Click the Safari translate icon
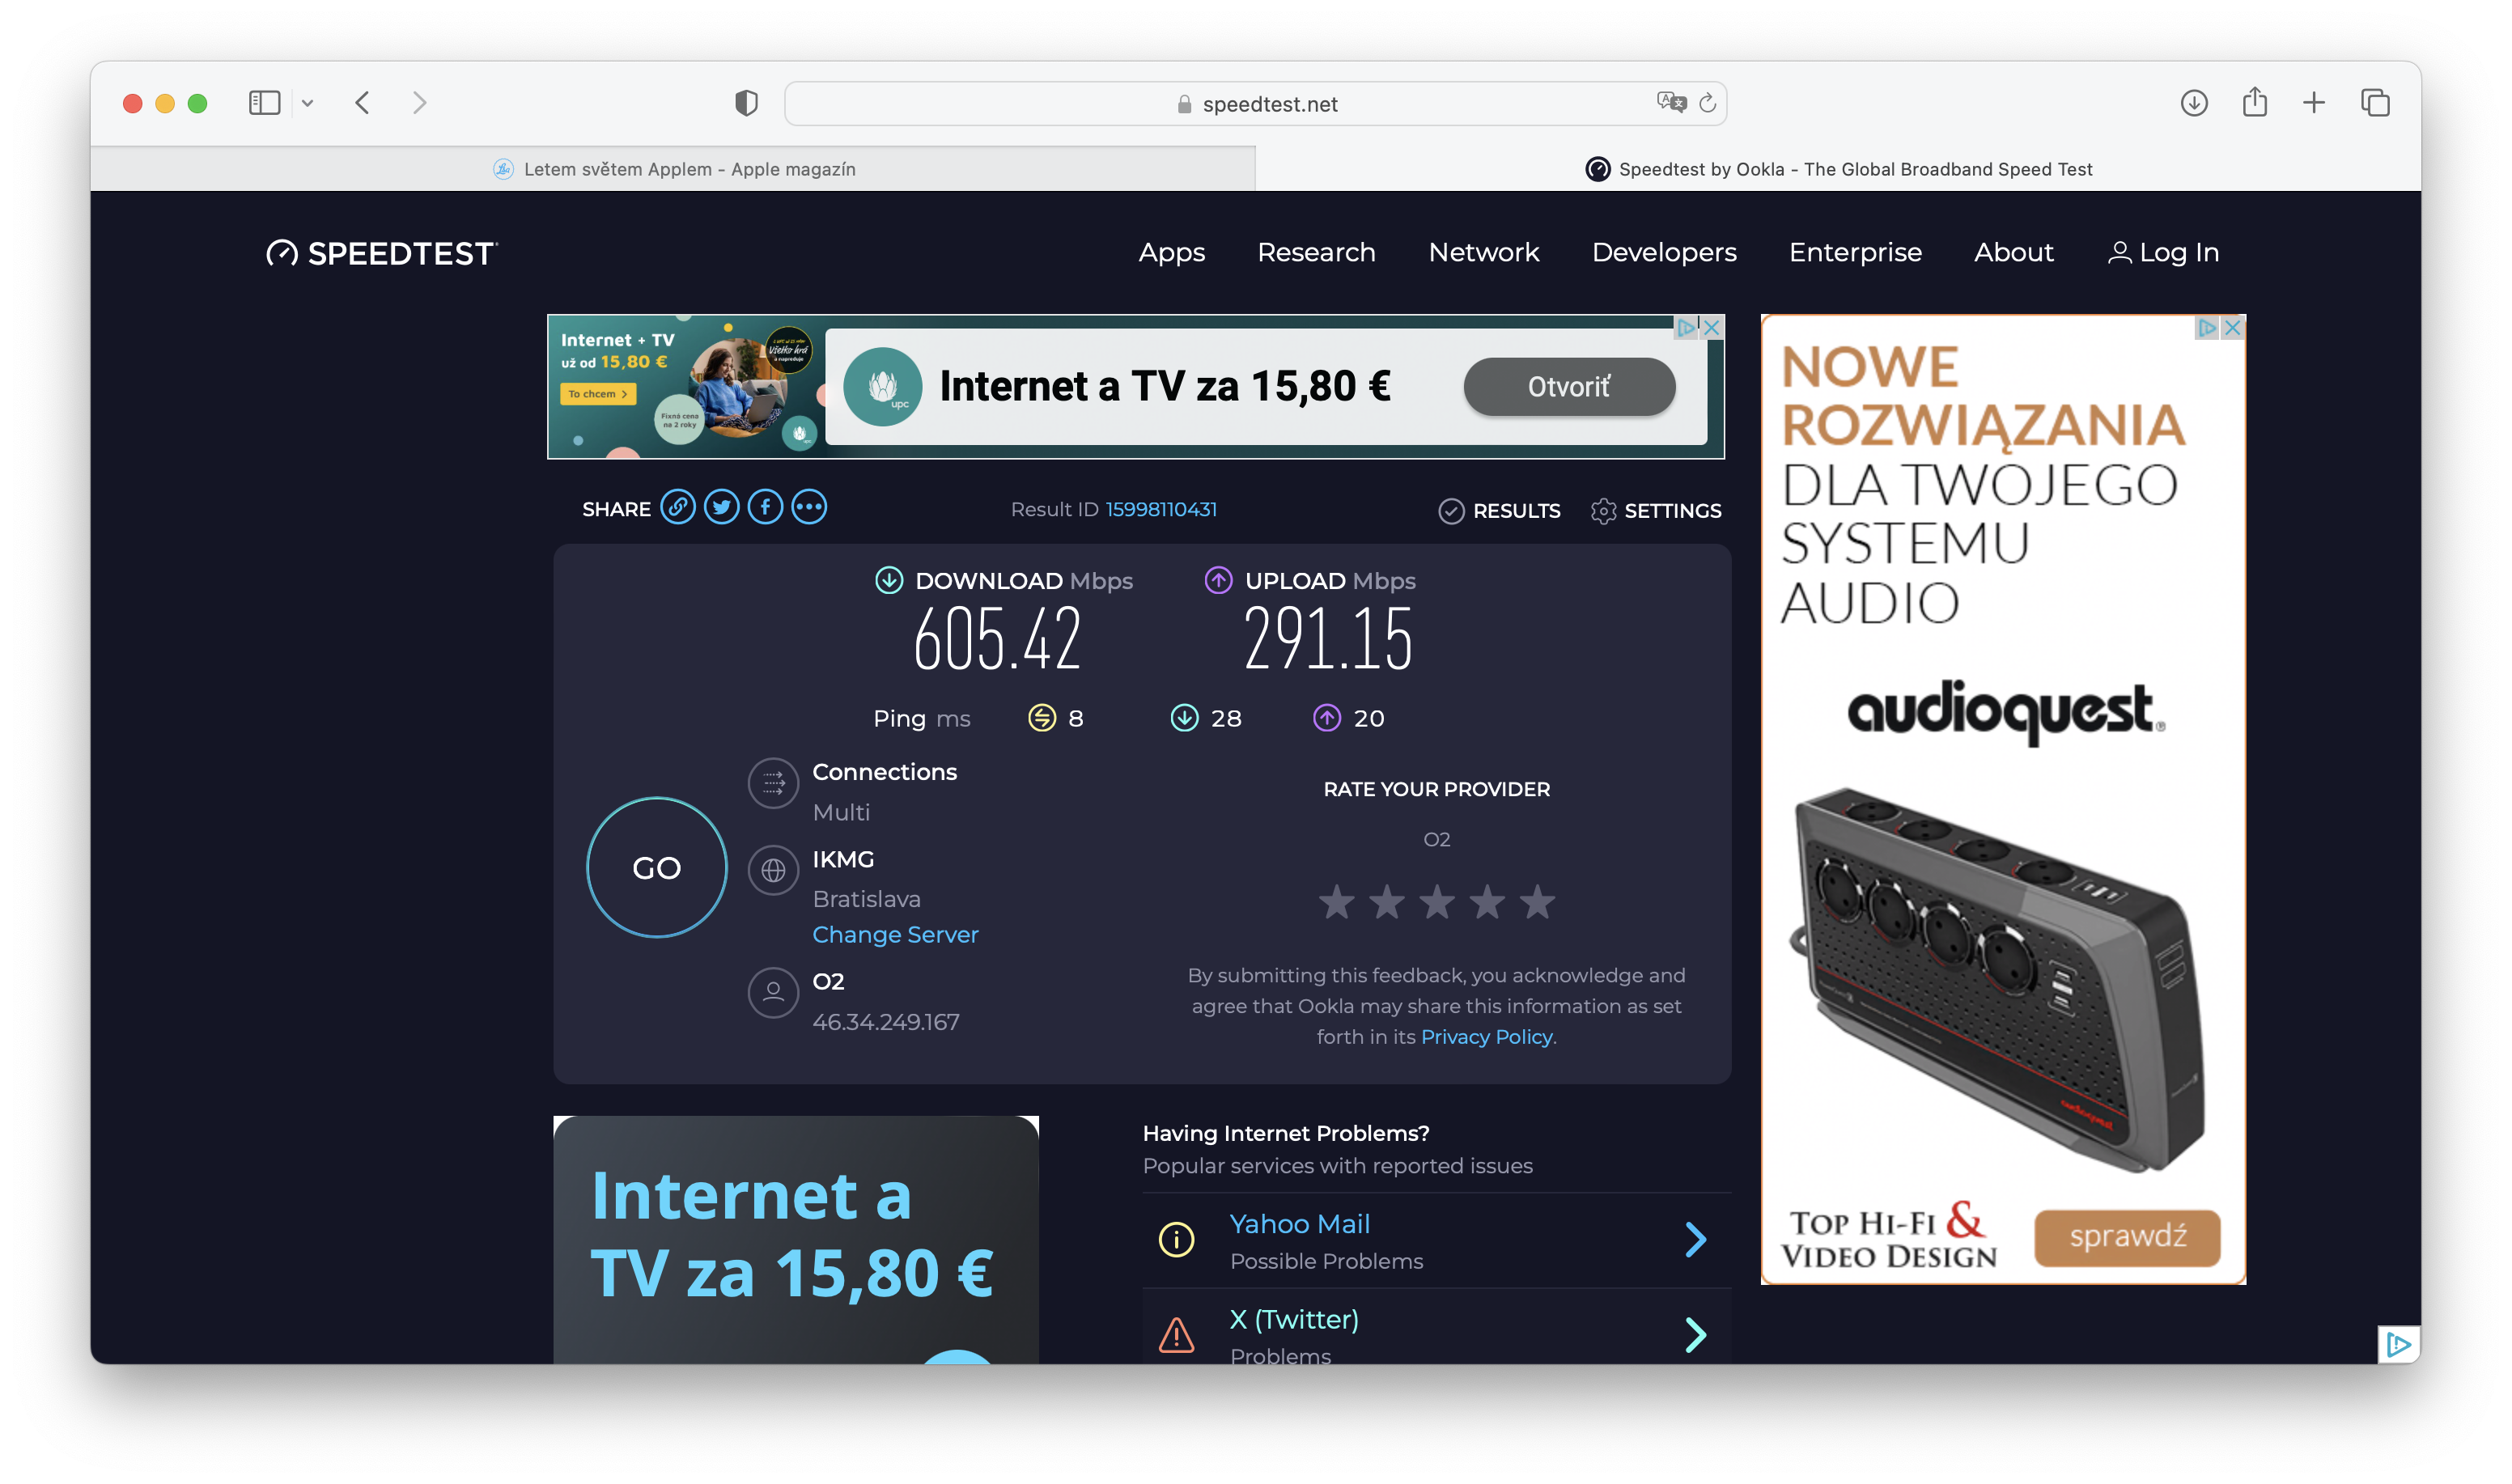2512x1484 pixels. tap(1671, 103)
